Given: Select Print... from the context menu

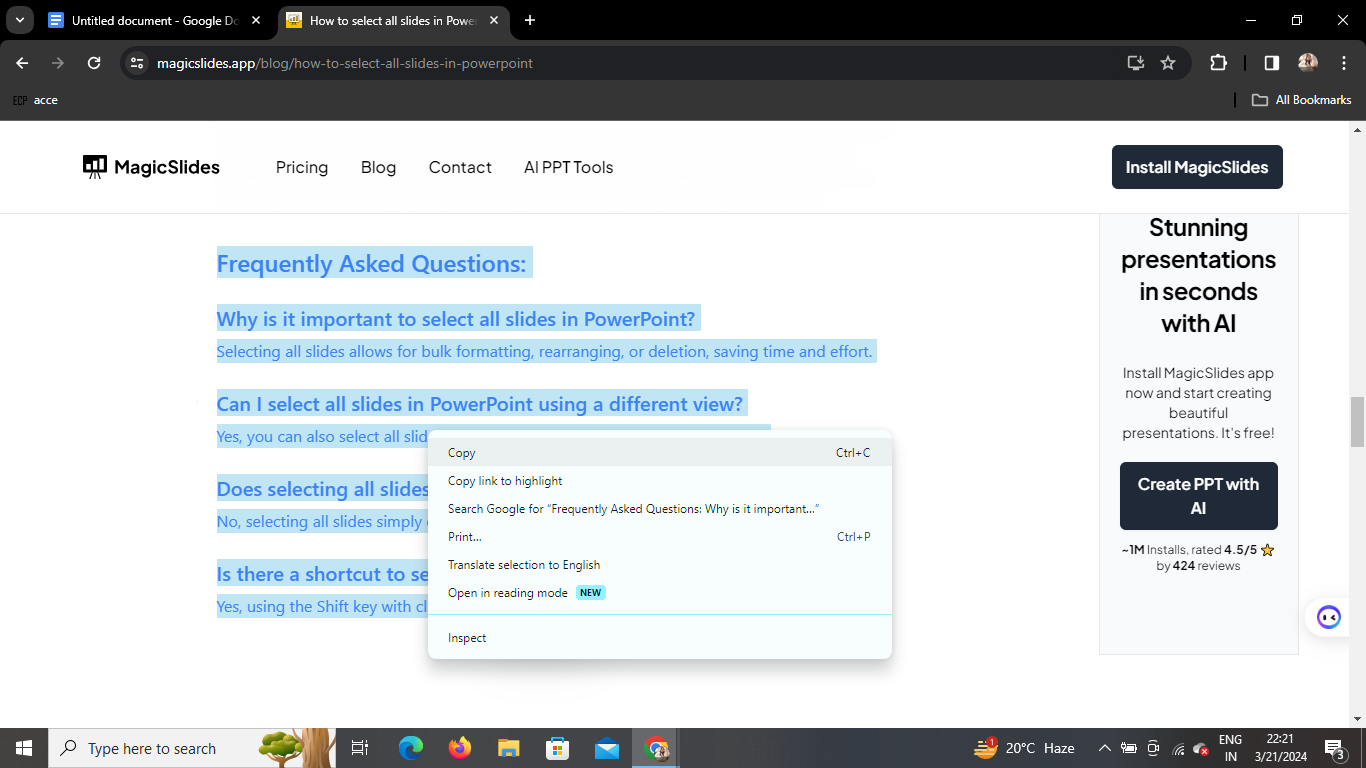Looking at the screenshot, I should (x=660, y=537).
